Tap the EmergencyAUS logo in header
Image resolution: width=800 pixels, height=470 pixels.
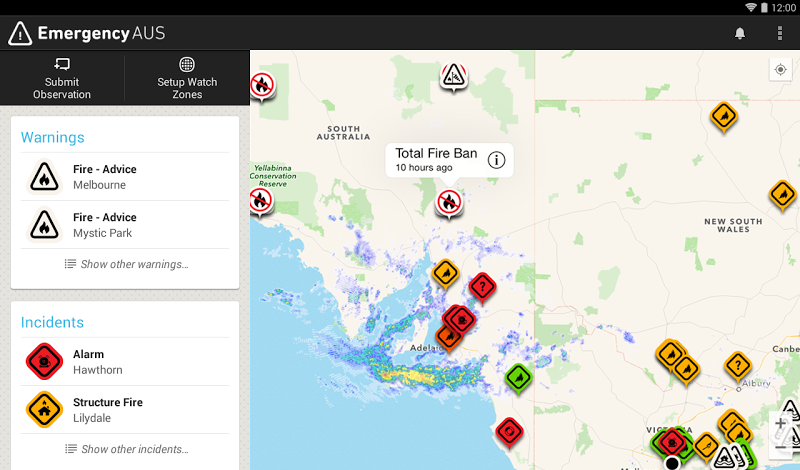(87, 34)
